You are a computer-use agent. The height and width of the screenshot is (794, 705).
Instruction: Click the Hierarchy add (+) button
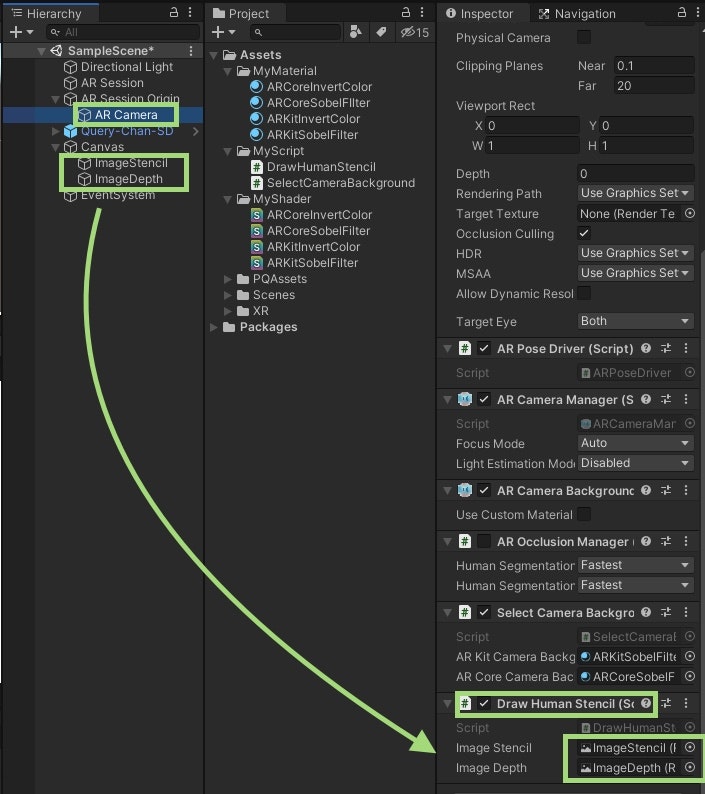point(21,32)
